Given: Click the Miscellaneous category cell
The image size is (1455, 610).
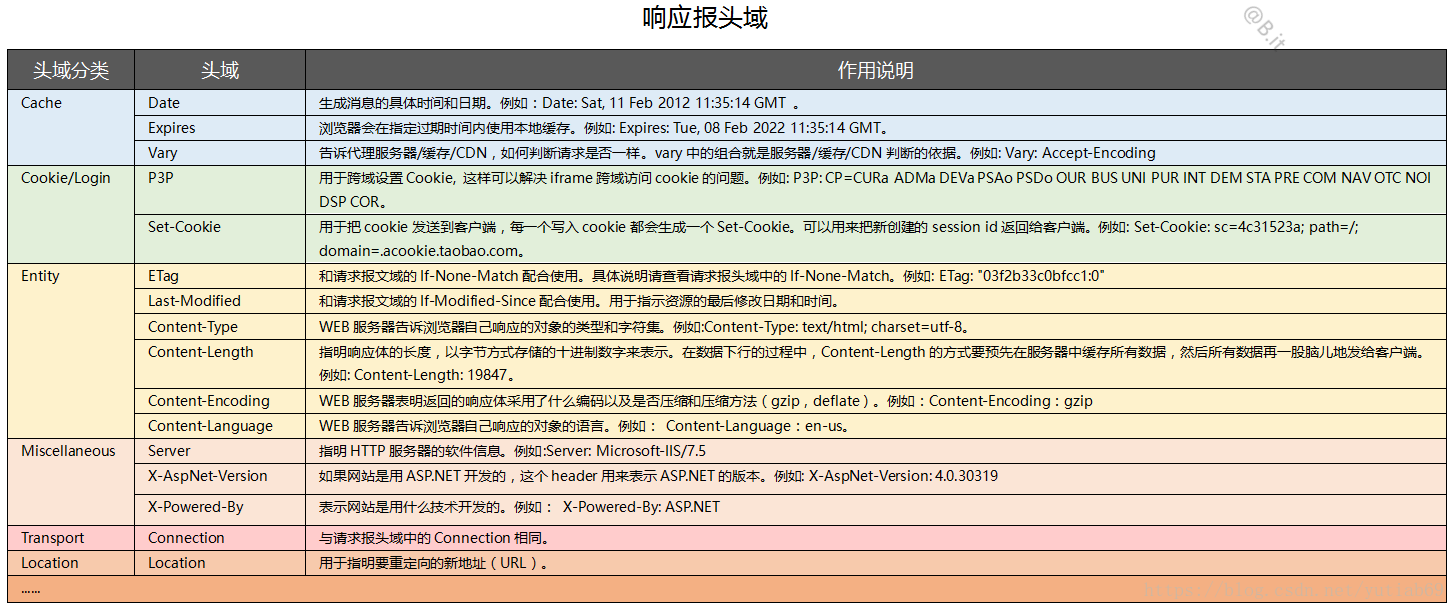Looking at the screenshot, I should (x=71, y=482).
